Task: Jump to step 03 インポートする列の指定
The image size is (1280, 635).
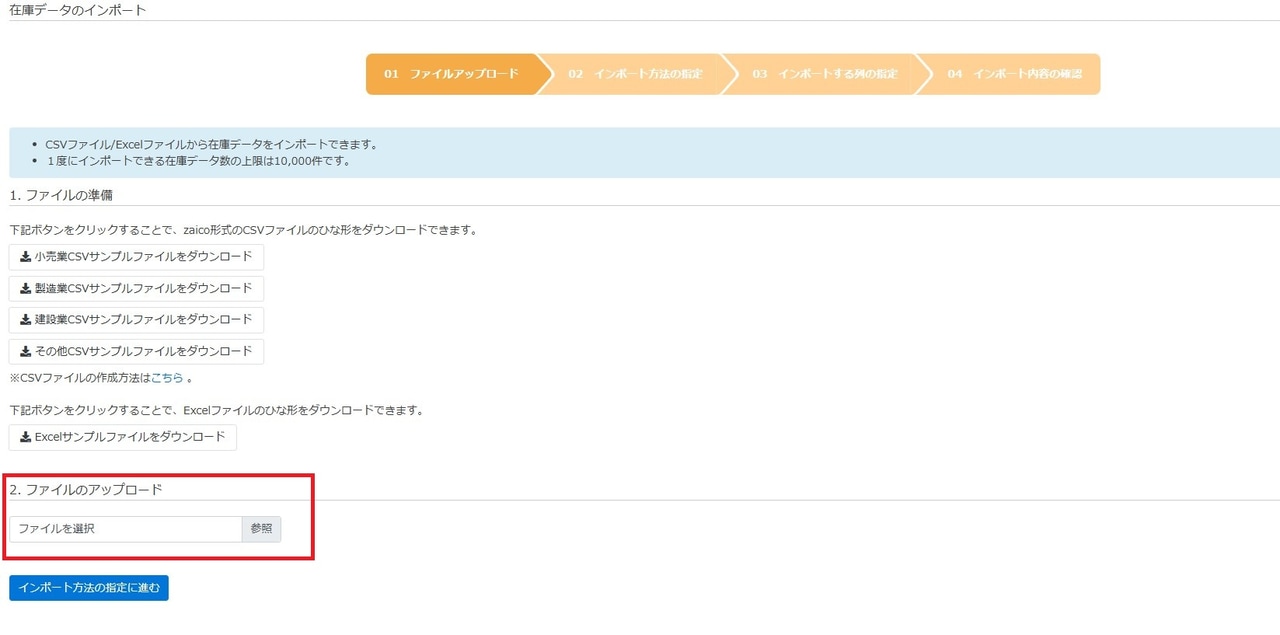Action: [825, 74]
